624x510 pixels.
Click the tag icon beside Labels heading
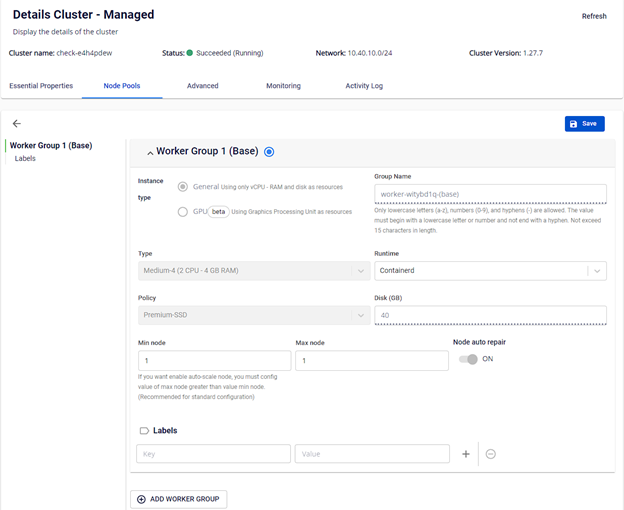[x=144, y=431]
